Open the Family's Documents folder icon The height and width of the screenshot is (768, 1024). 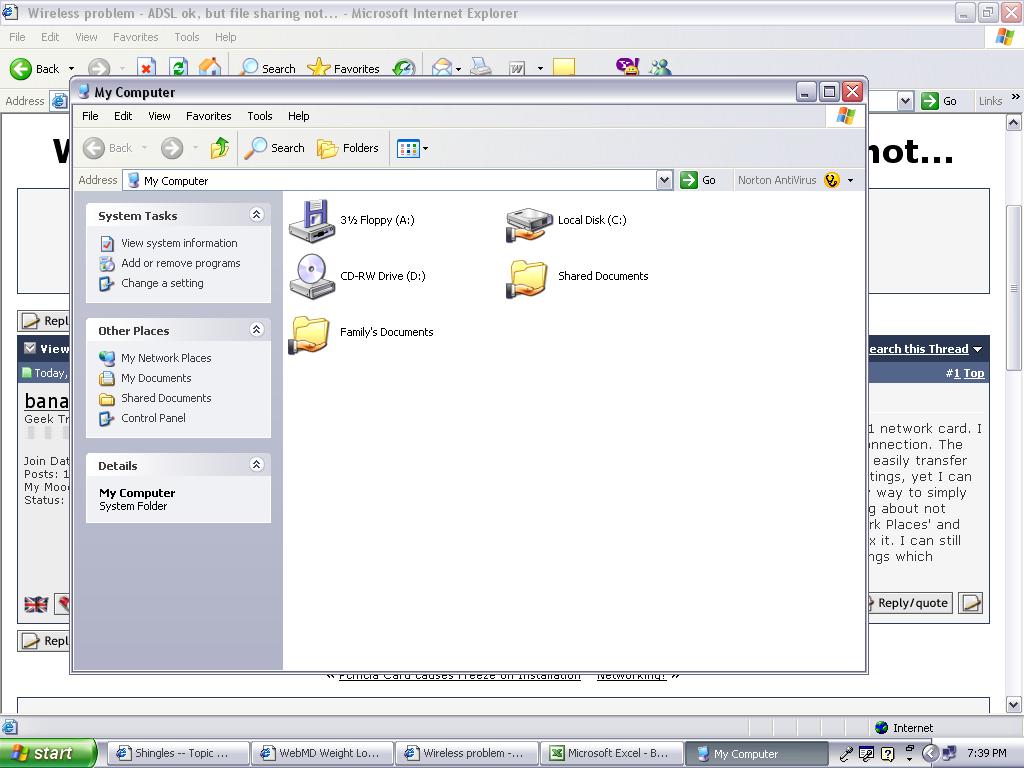pos(310,333)
